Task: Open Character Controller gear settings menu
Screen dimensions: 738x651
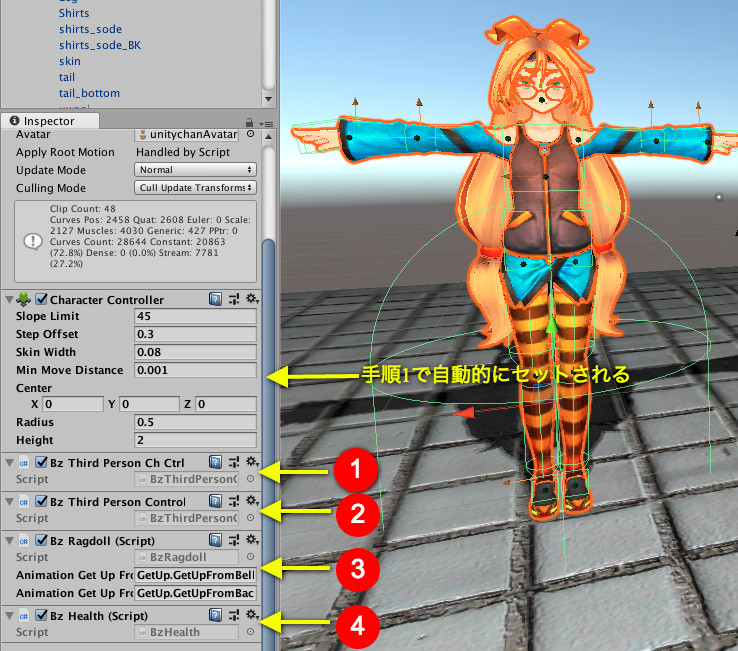Action: tap(252, 299)
